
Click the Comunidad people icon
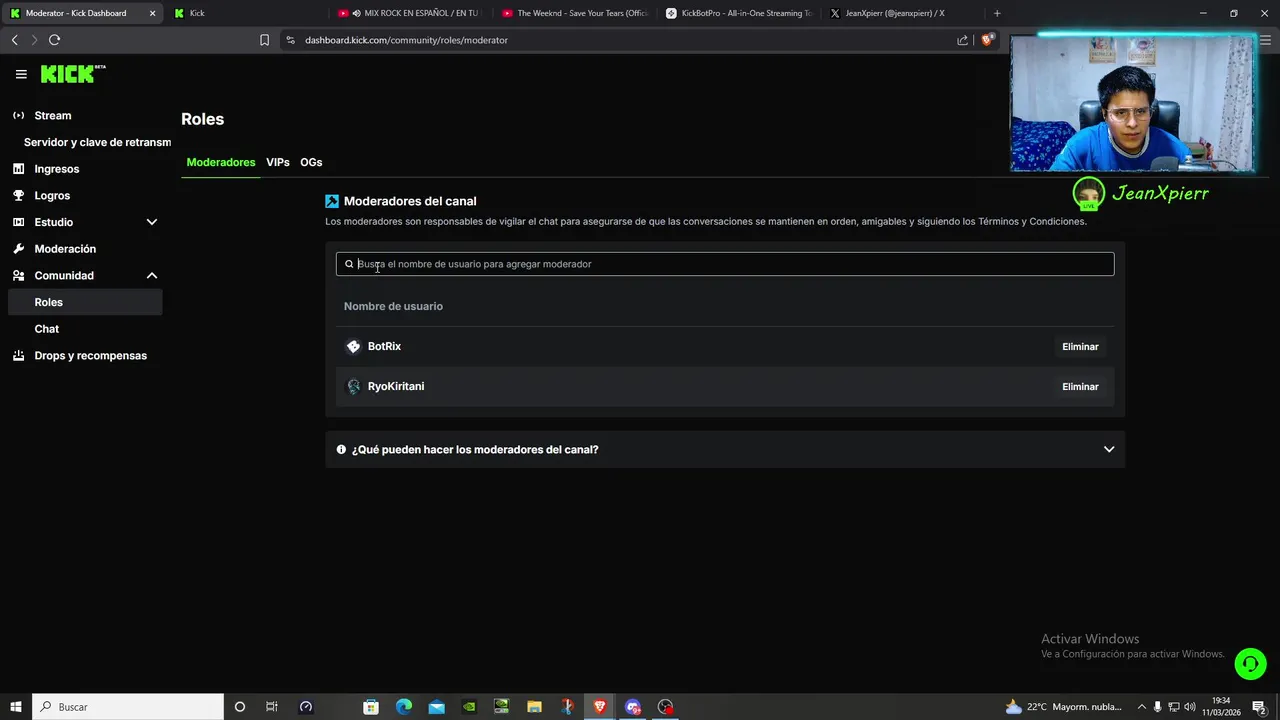18,275
